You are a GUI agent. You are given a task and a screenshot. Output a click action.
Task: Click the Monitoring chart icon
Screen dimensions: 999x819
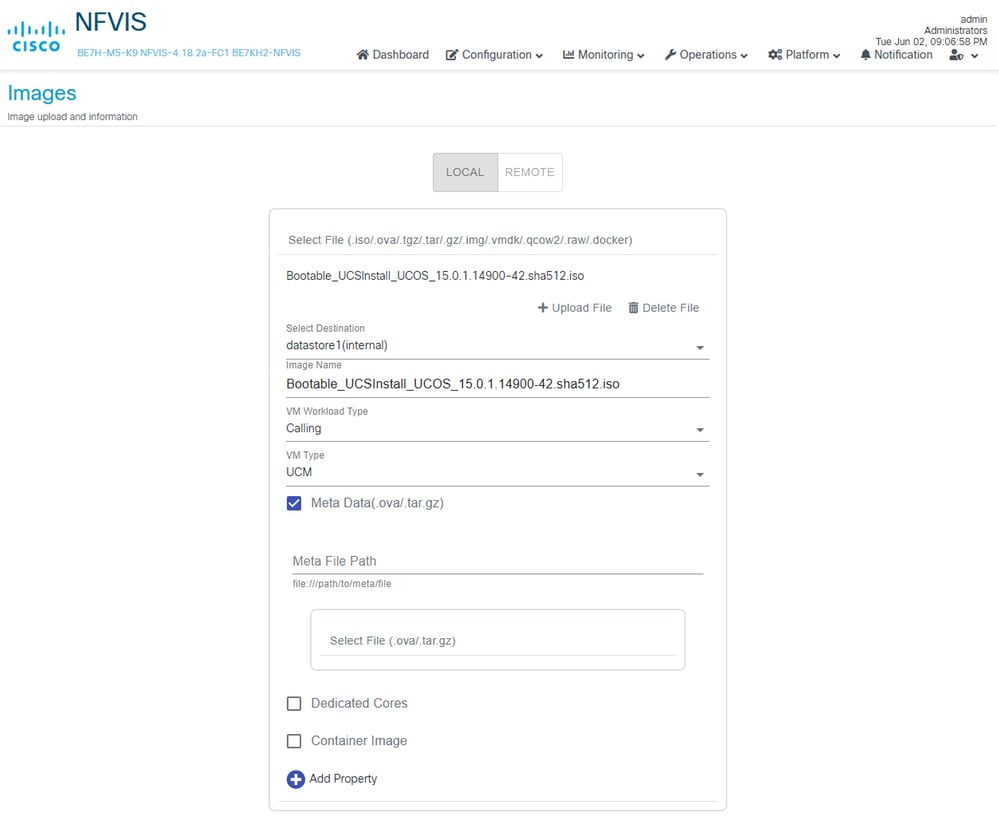point(568,55)
